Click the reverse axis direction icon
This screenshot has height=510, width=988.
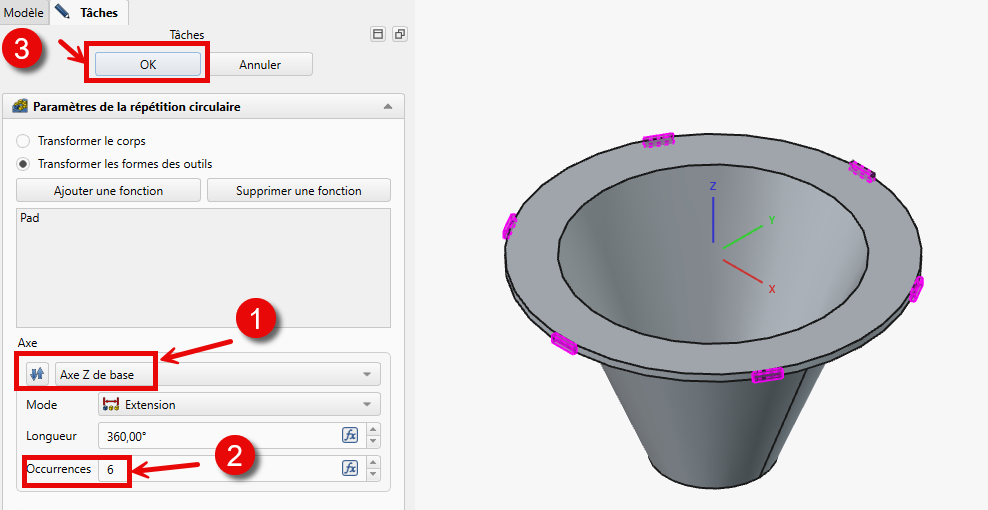37,375
